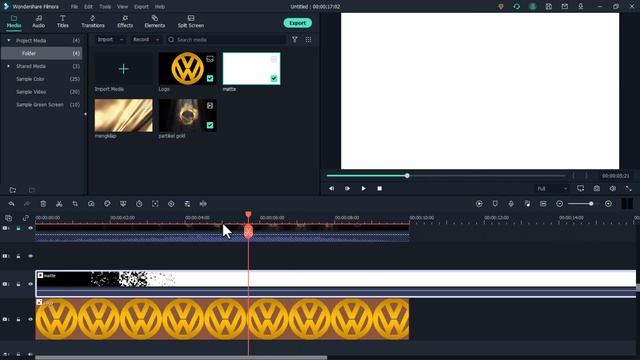This screenshot has width=640, height=360.
Task: Toggle the green lock on top video track
Action: tap(18, 228)
